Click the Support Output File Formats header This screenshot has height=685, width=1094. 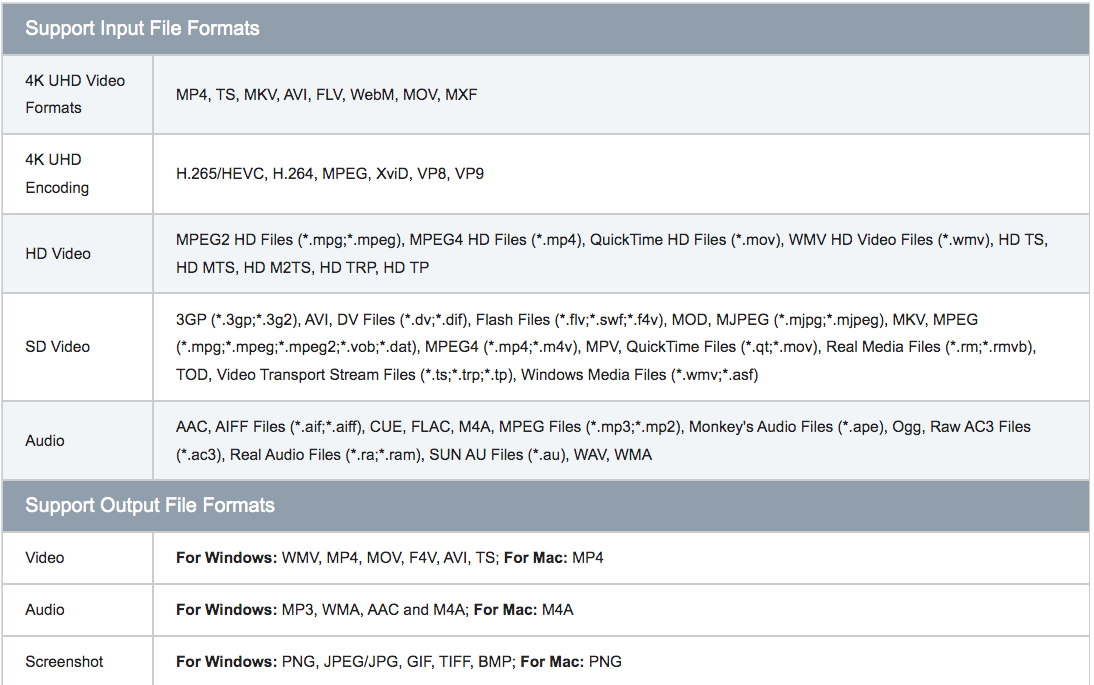tap(150, 505)
